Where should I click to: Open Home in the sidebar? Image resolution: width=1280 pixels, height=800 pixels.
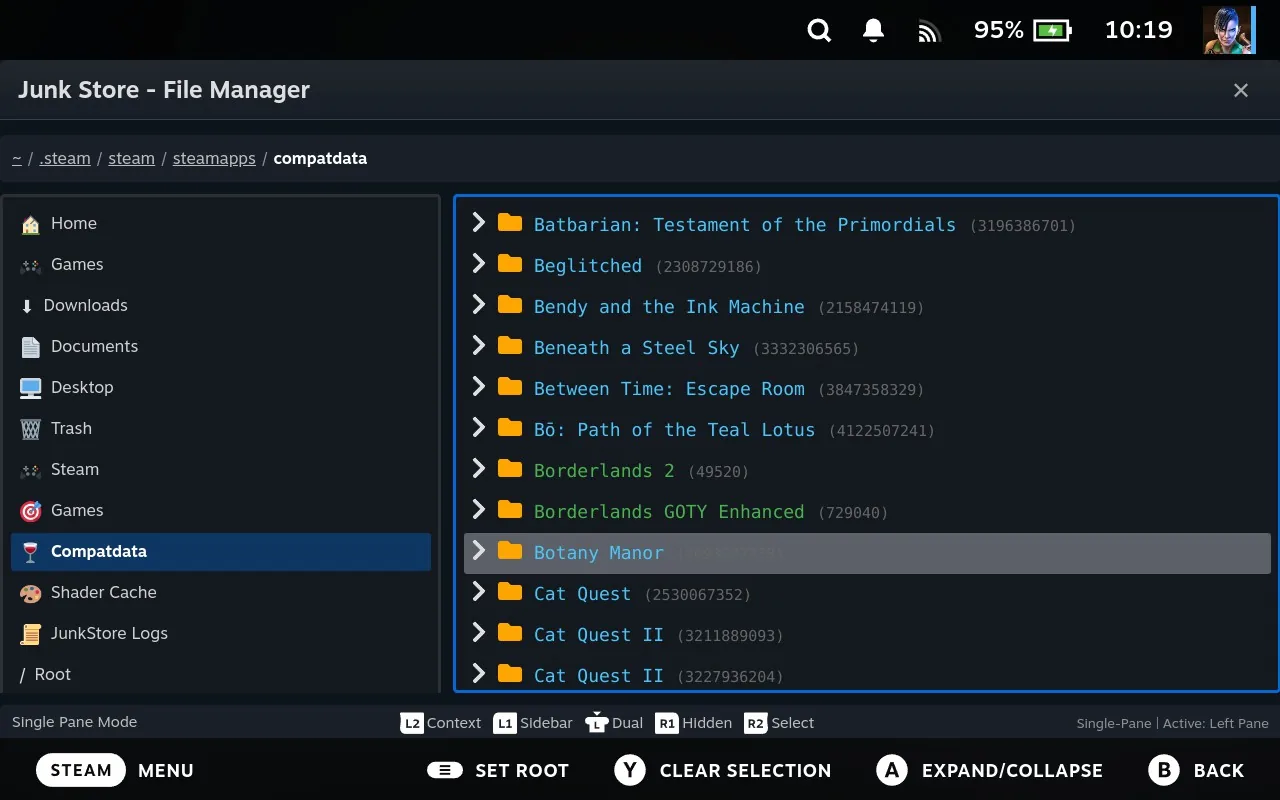[221, 224]
